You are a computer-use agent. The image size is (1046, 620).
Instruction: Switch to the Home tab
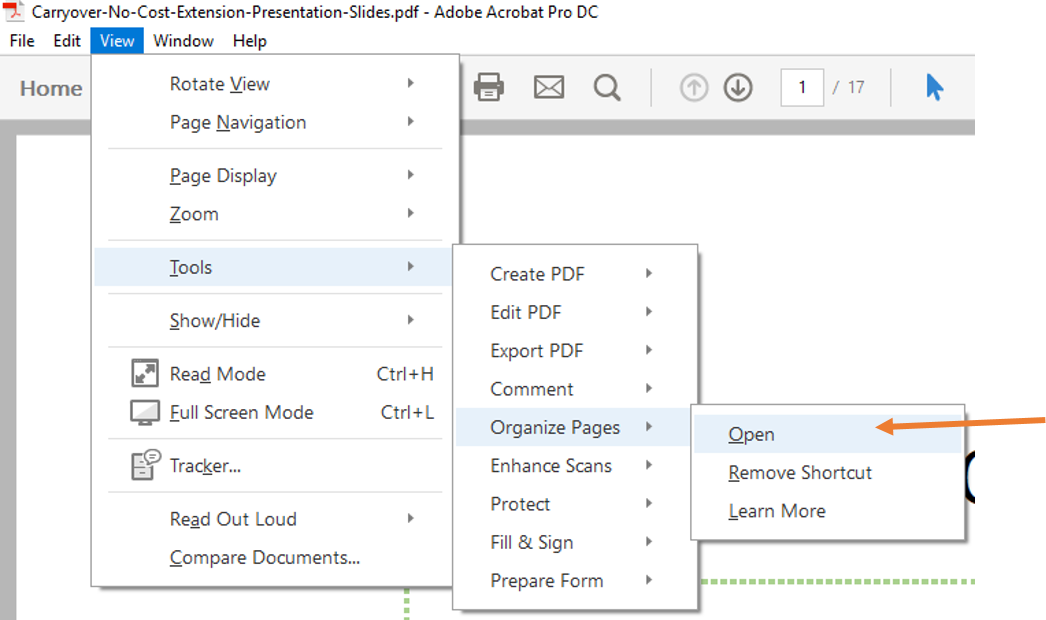tap(51, 88)
